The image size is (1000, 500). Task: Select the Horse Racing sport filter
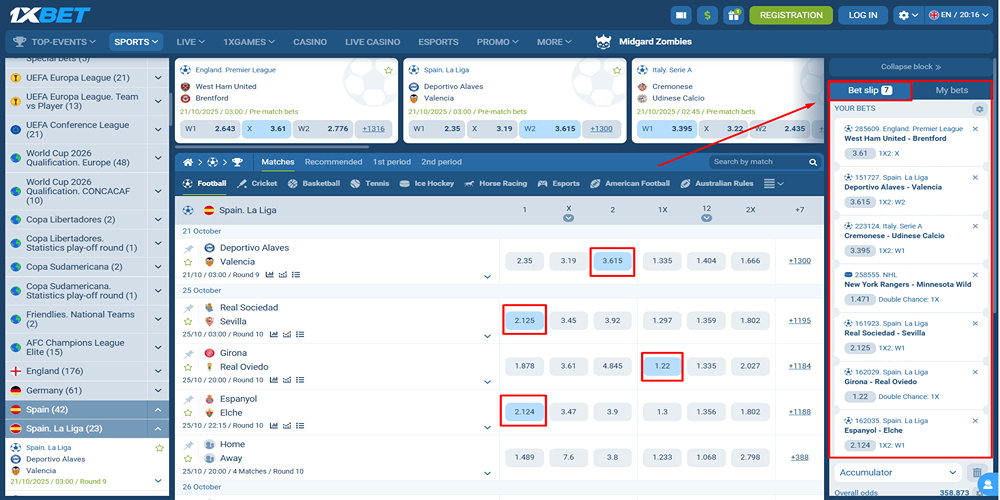pos(496,184)
